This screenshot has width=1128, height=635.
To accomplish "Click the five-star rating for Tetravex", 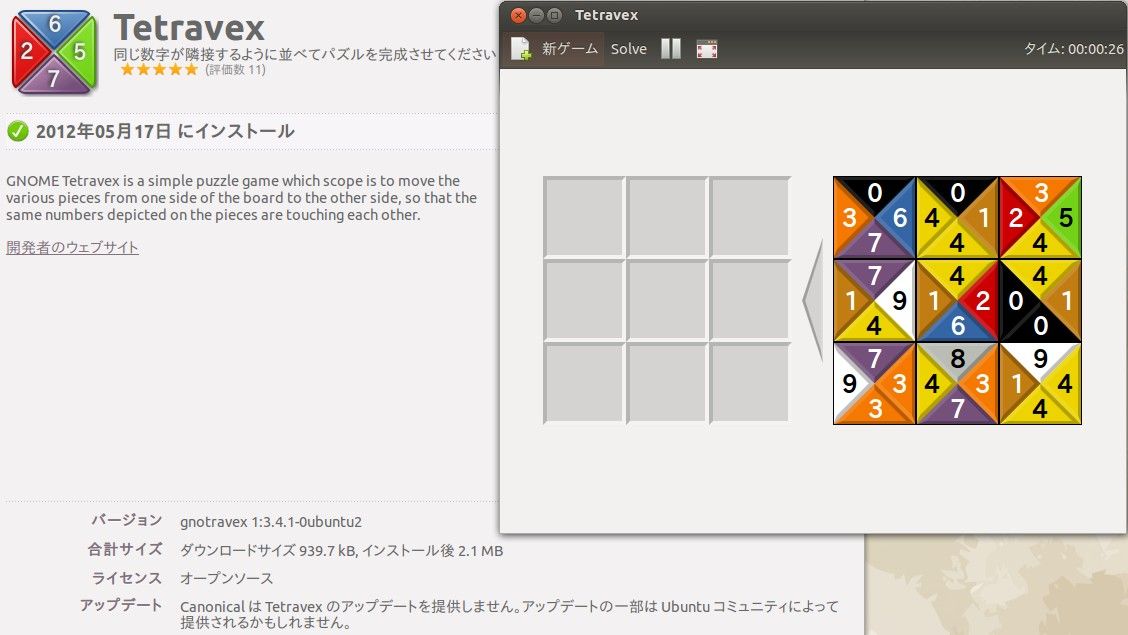I will [x=159, y=70].
